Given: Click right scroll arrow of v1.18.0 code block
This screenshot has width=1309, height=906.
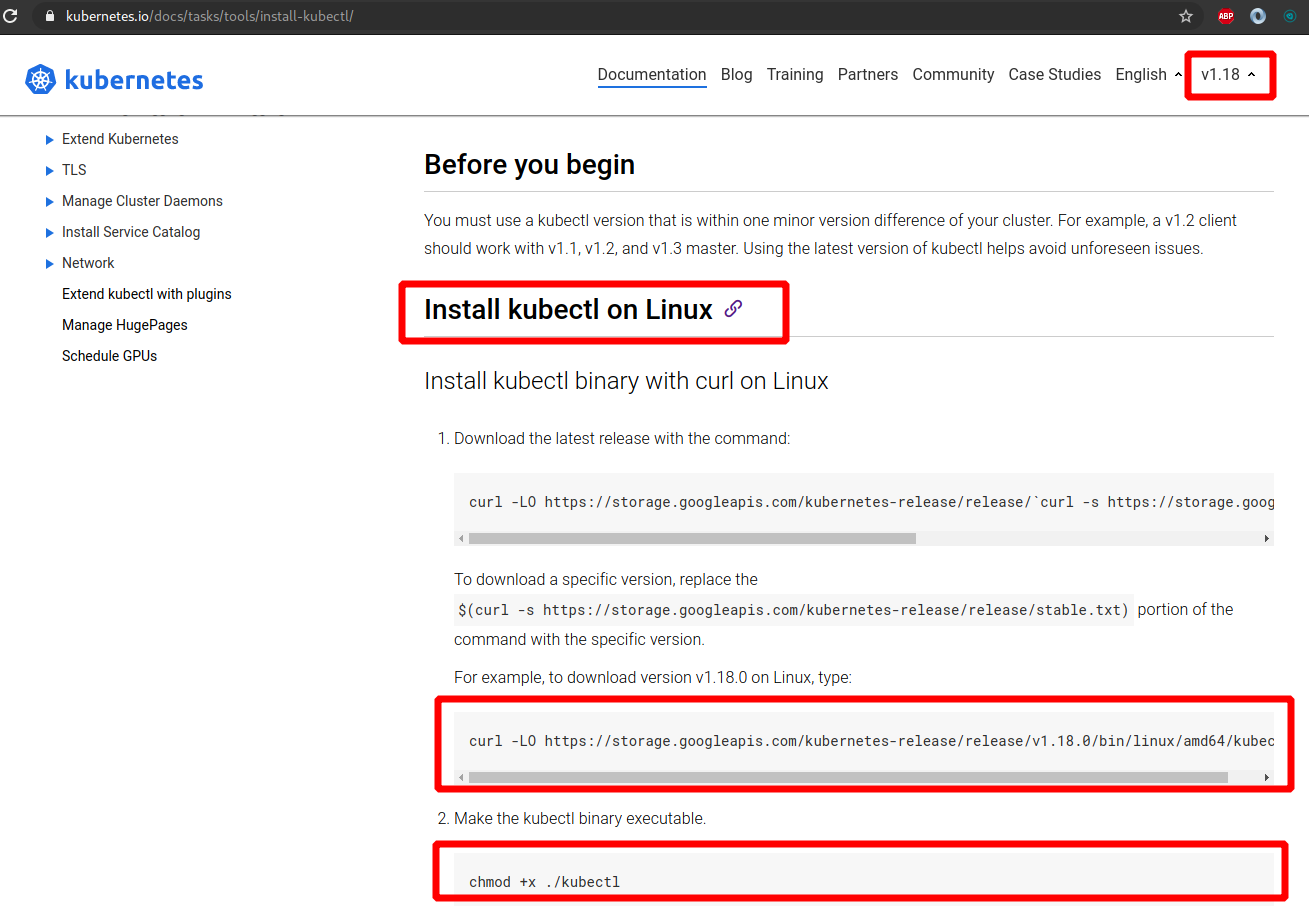Looking at the screenshot, I should click(x=1266, y=777).
